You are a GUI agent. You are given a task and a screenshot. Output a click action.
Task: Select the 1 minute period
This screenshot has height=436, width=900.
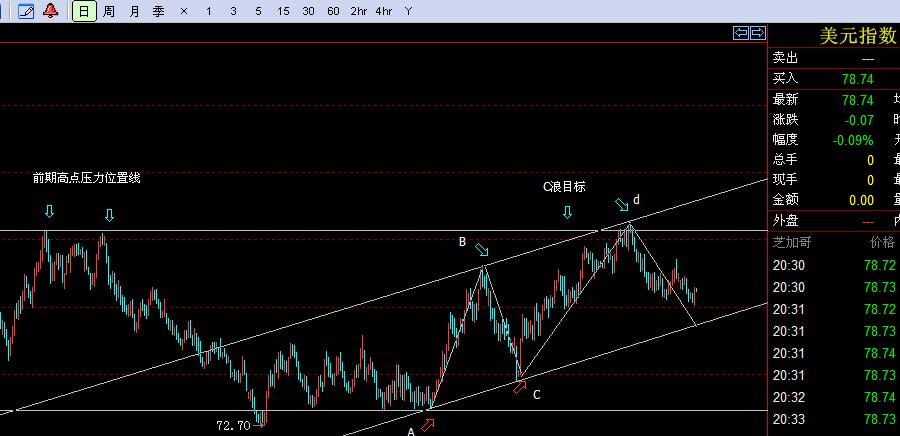click(x=209, y=11)
